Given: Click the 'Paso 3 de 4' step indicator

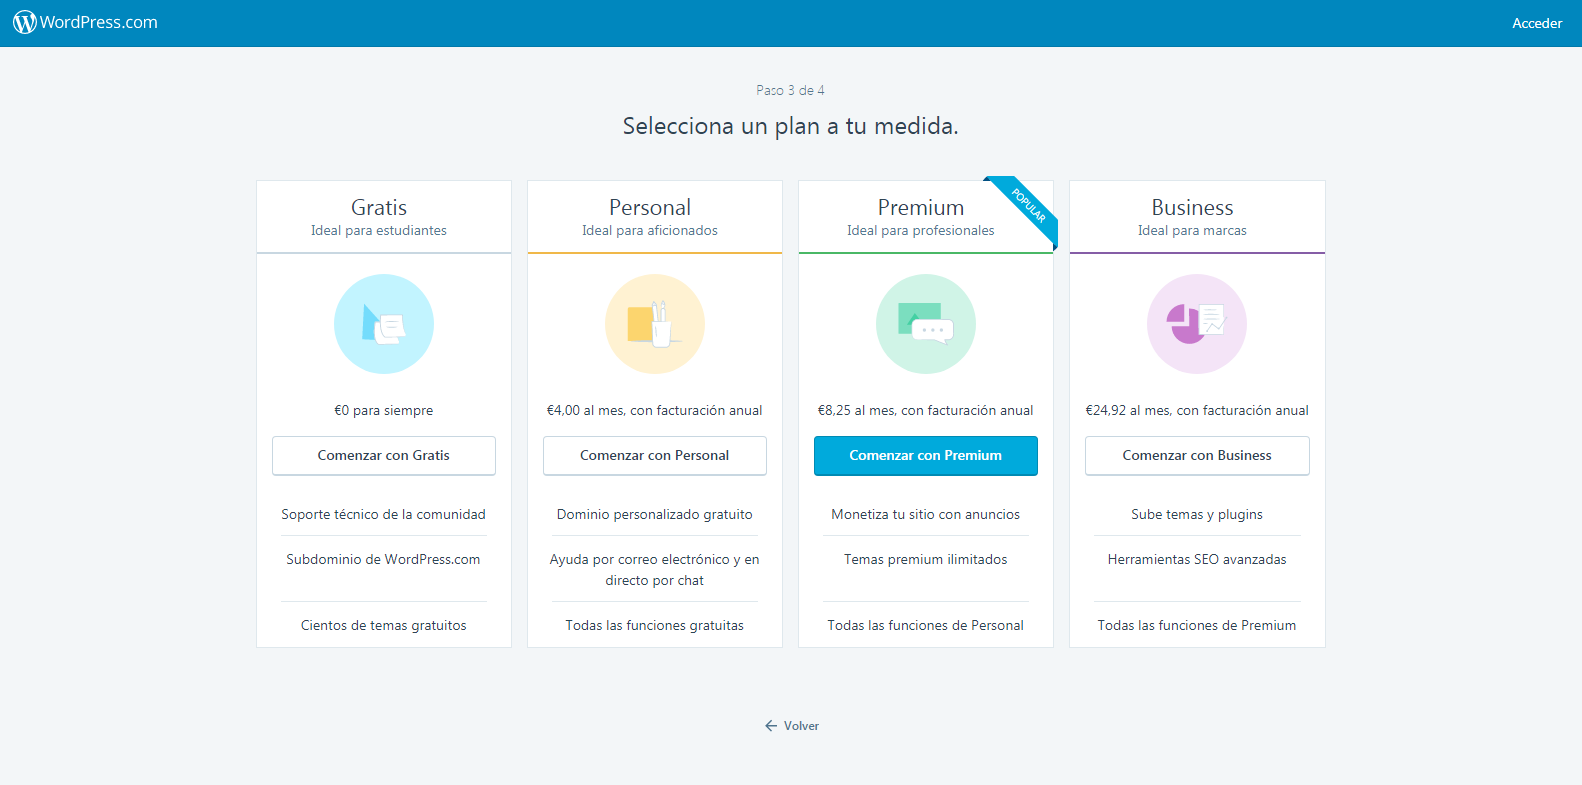Looking at the screenshot, I should tap(790, 90).
